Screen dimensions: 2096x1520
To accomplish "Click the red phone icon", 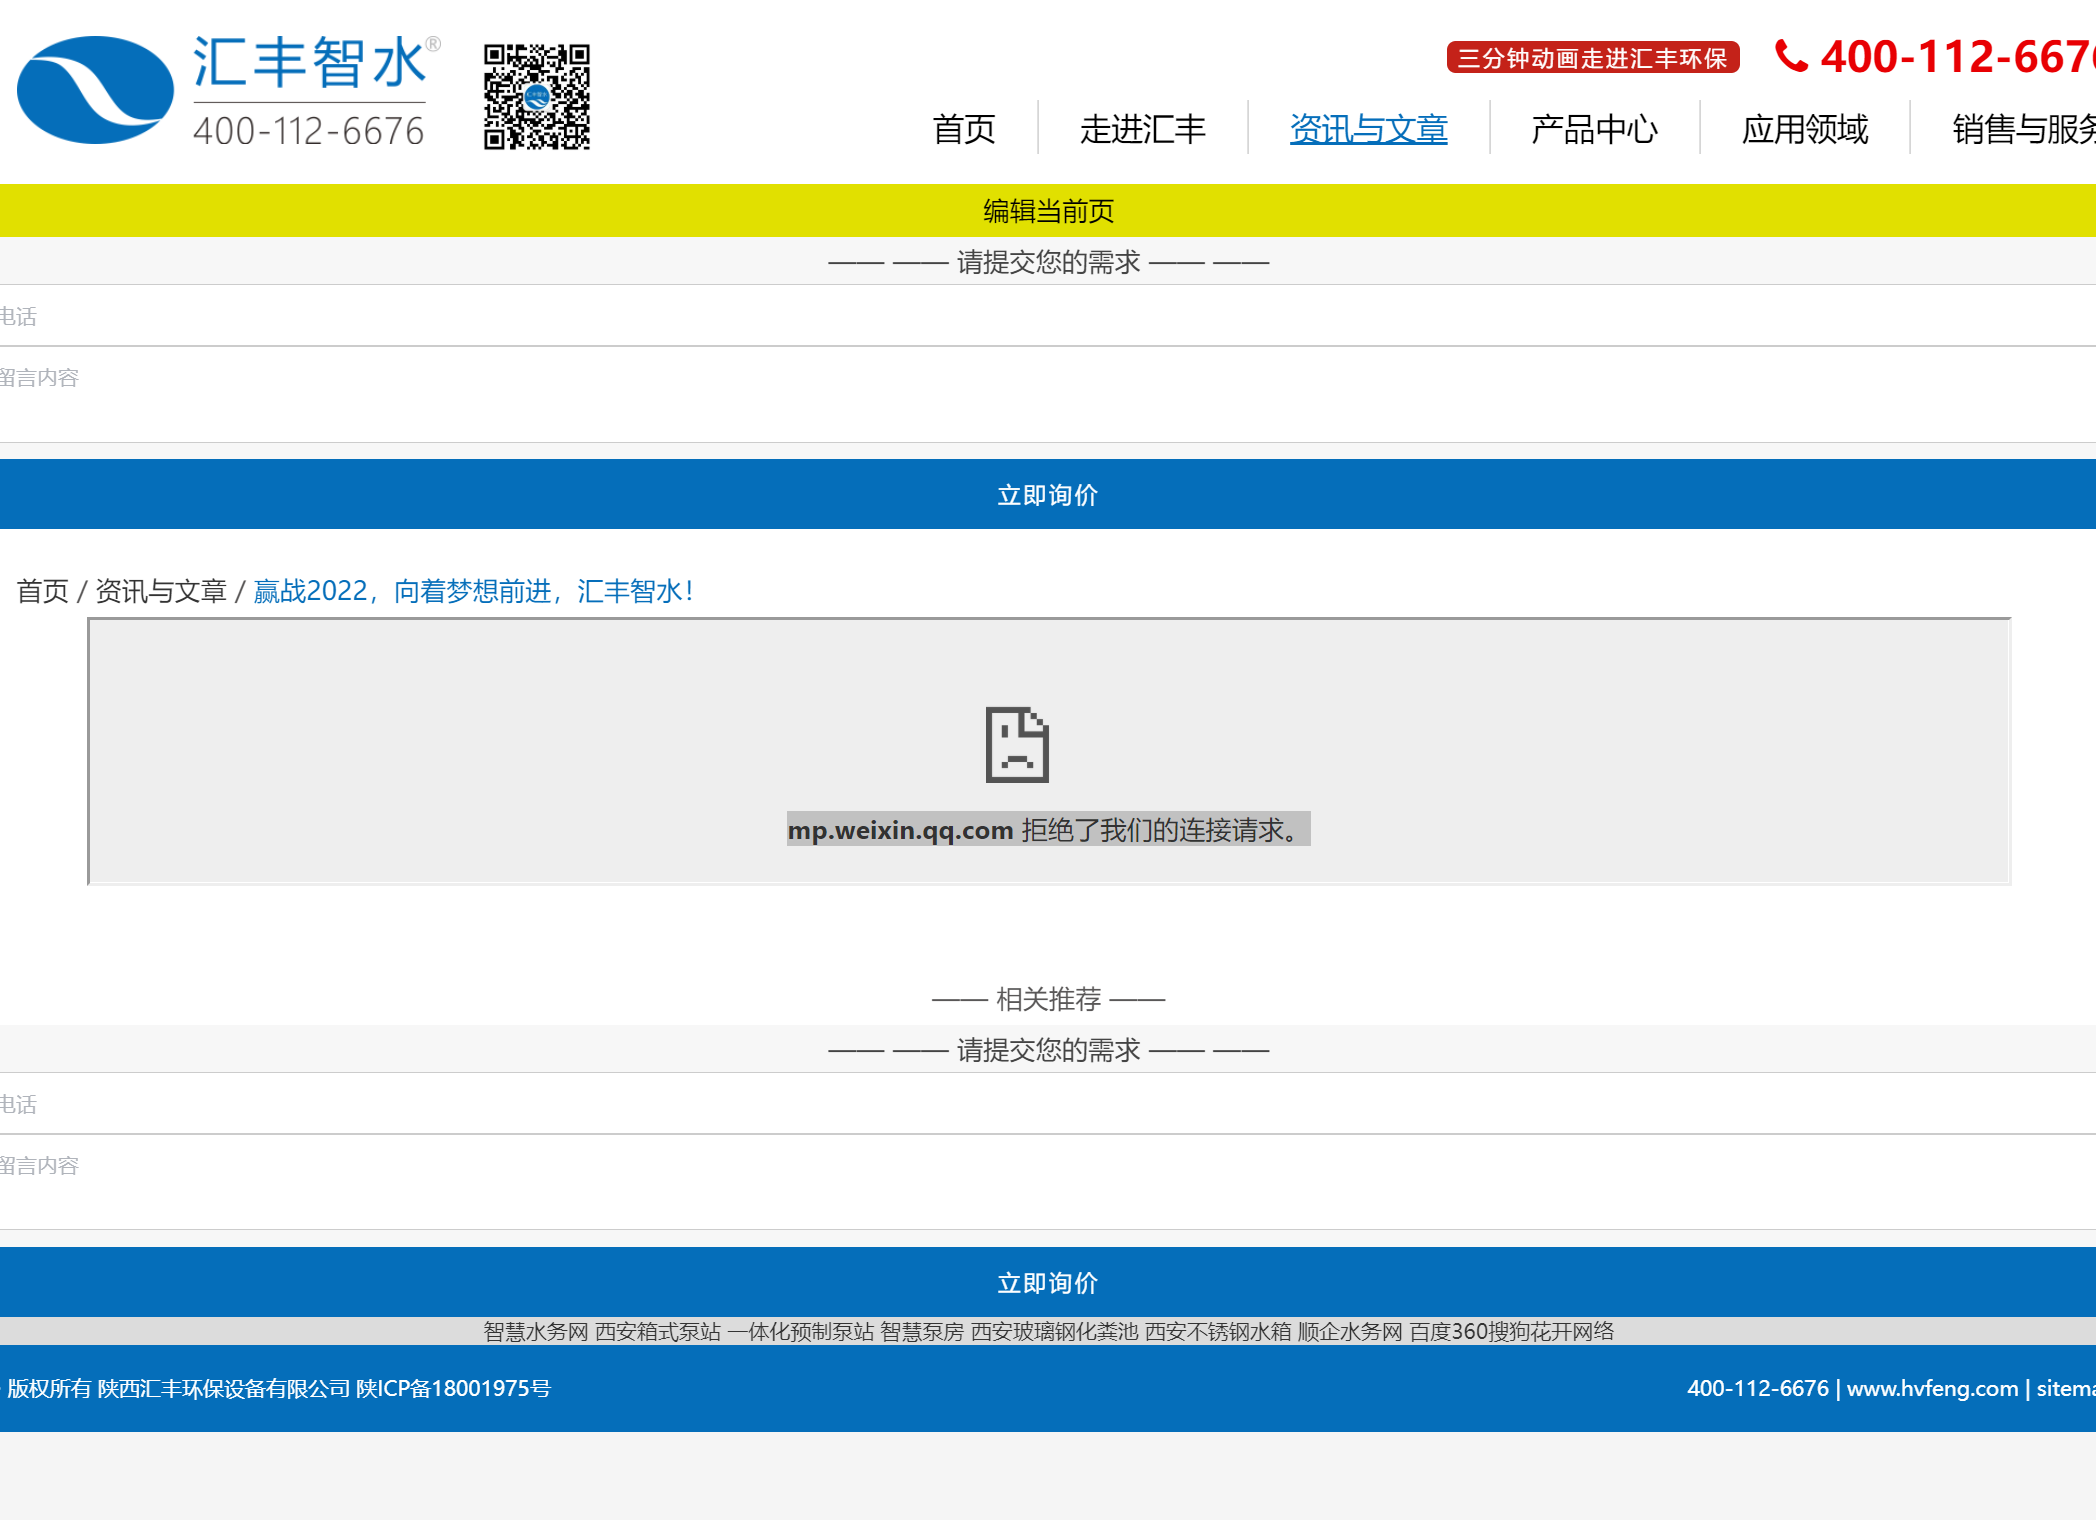I will 1790,56.
